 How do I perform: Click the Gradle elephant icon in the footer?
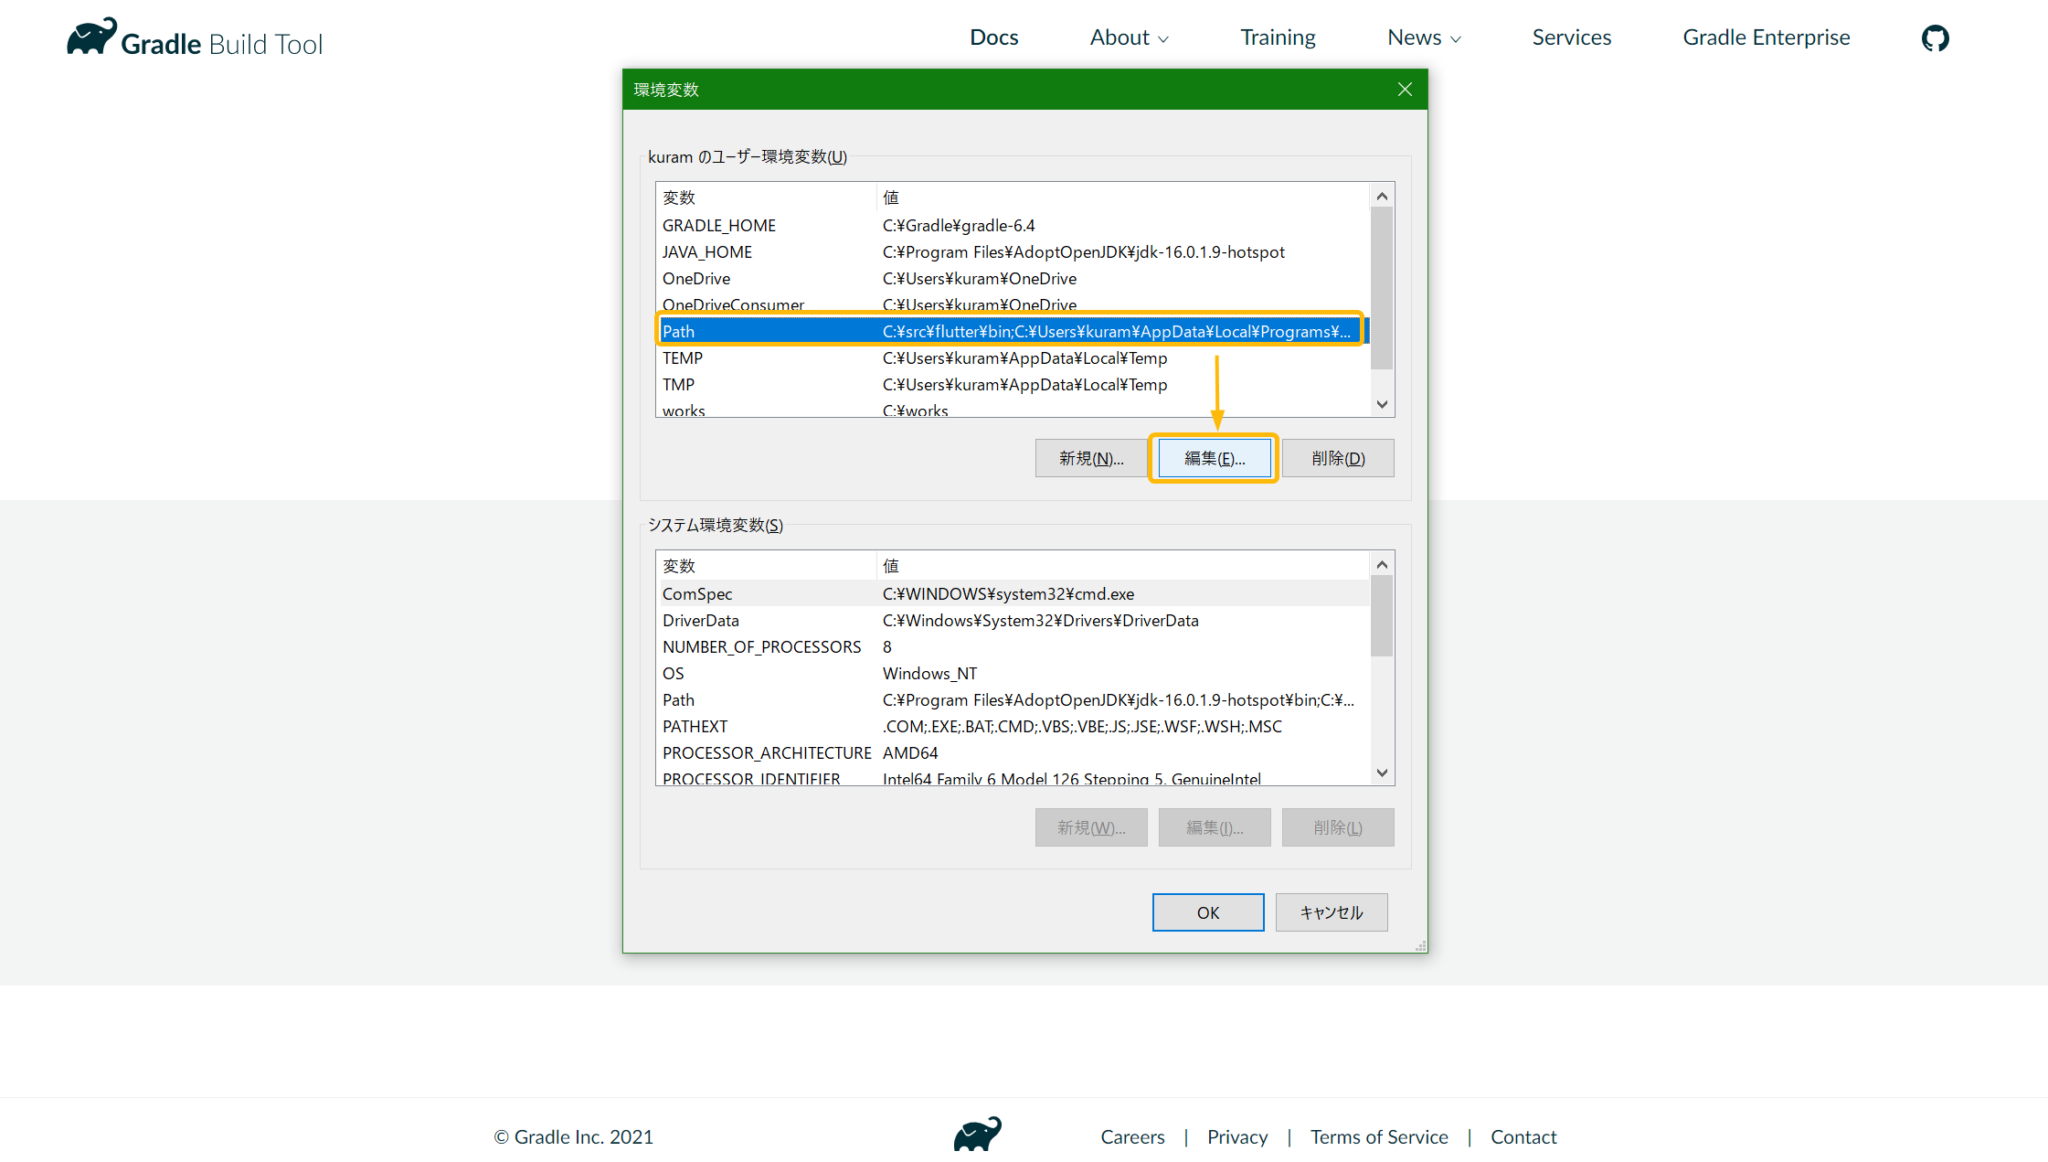(978, 1135)
